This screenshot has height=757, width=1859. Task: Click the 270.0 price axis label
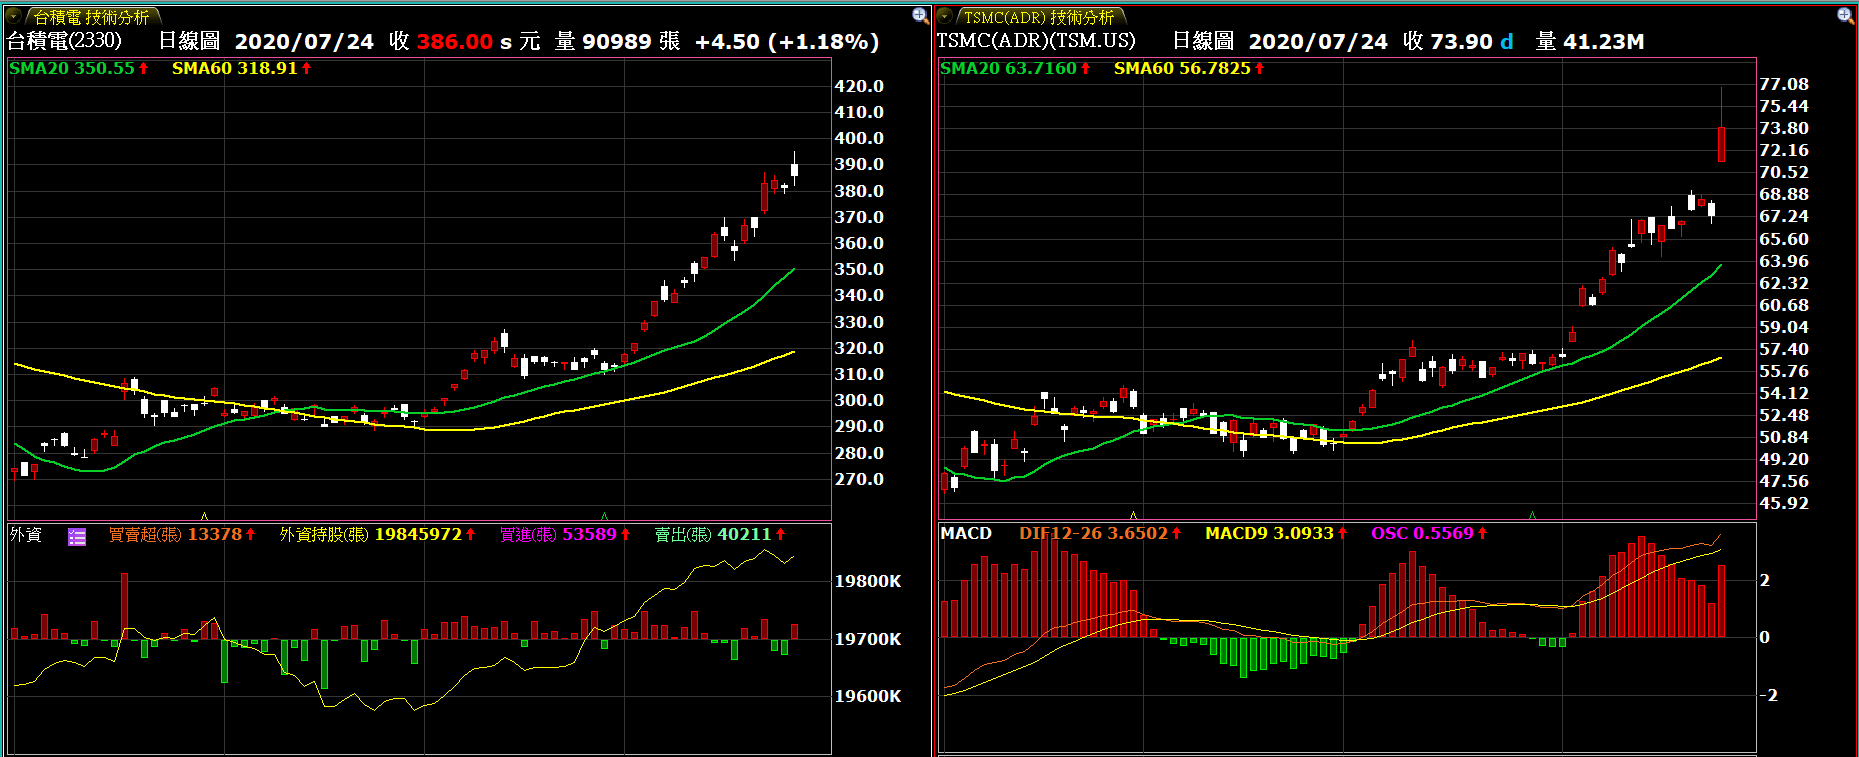click(x=859, y=479)
